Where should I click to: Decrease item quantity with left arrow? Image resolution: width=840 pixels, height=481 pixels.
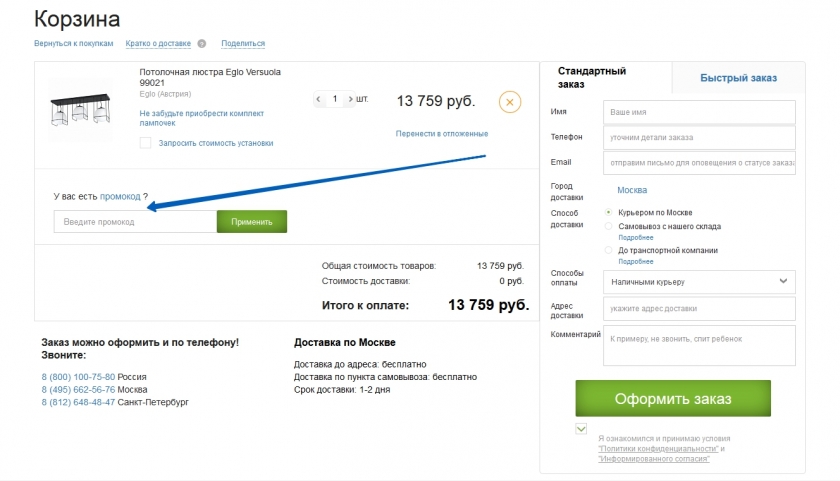coord(319,99)
